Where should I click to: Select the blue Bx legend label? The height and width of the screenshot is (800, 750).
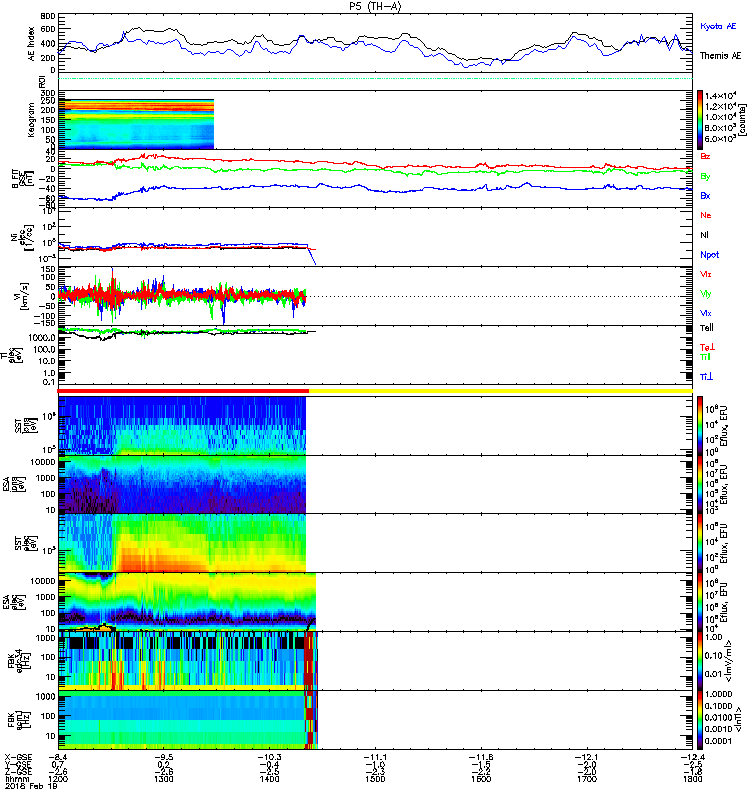[x=705, y=195]
